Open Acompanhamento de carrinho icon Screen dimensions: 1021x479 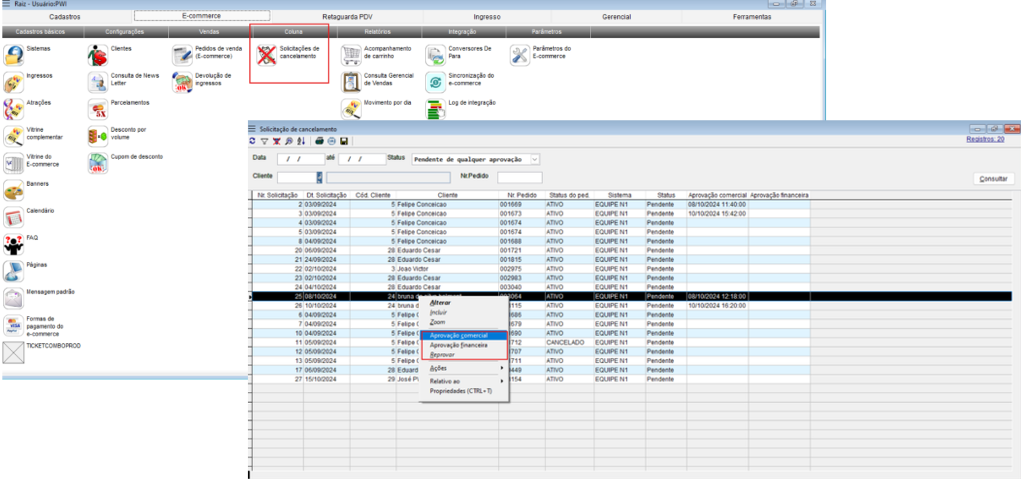click(350, 54)
